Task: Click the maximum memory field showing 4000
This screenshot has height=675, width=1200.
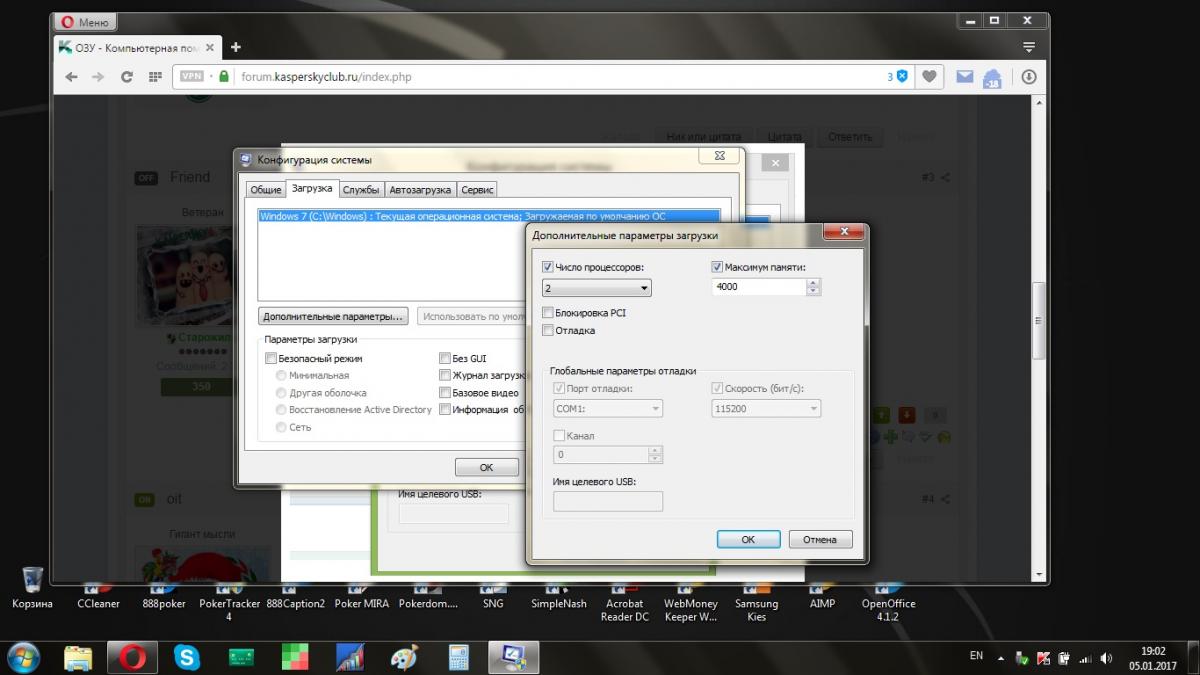Action: (758, 287)
